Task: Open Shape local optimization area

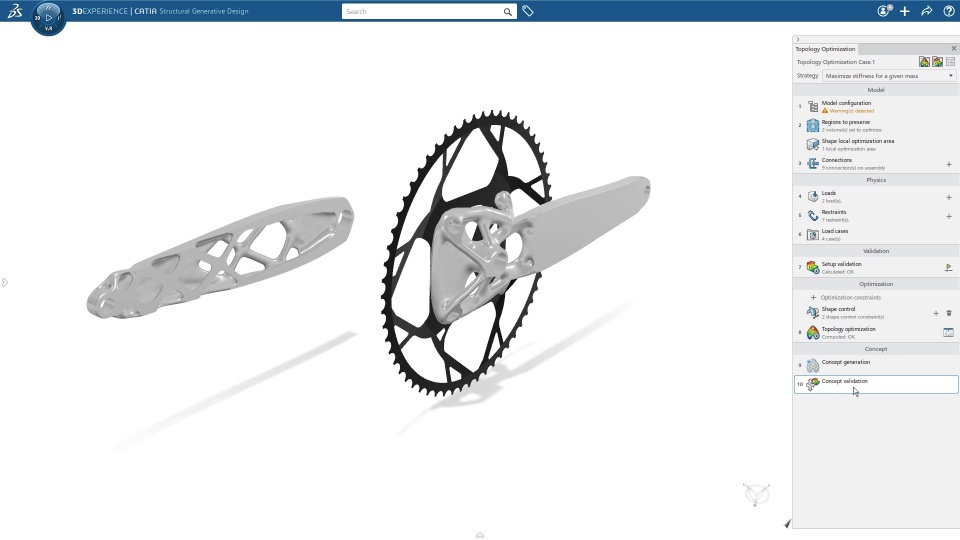Action: tap(876, 144)
